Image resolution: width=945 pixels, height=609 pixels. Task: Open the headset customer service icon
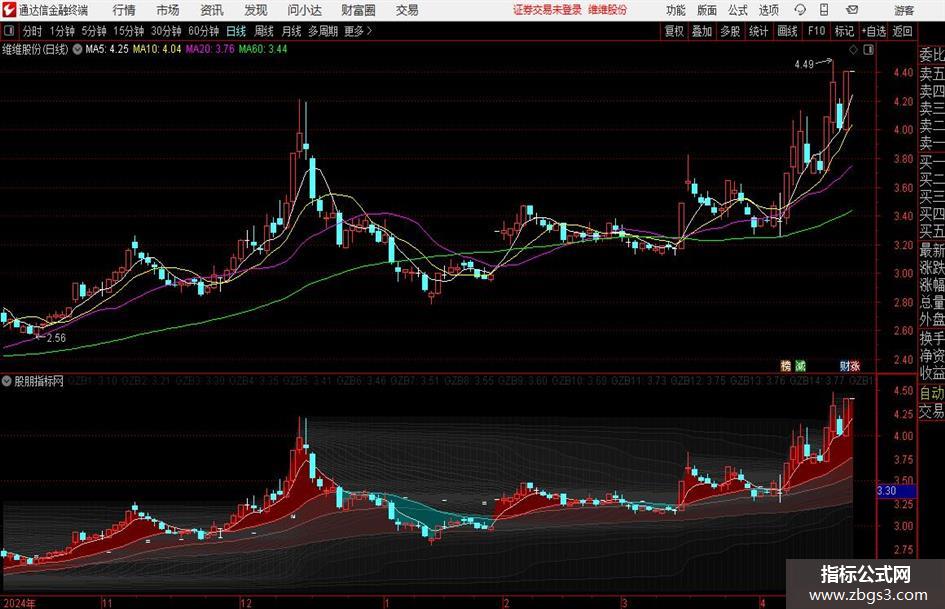(800, 10)
